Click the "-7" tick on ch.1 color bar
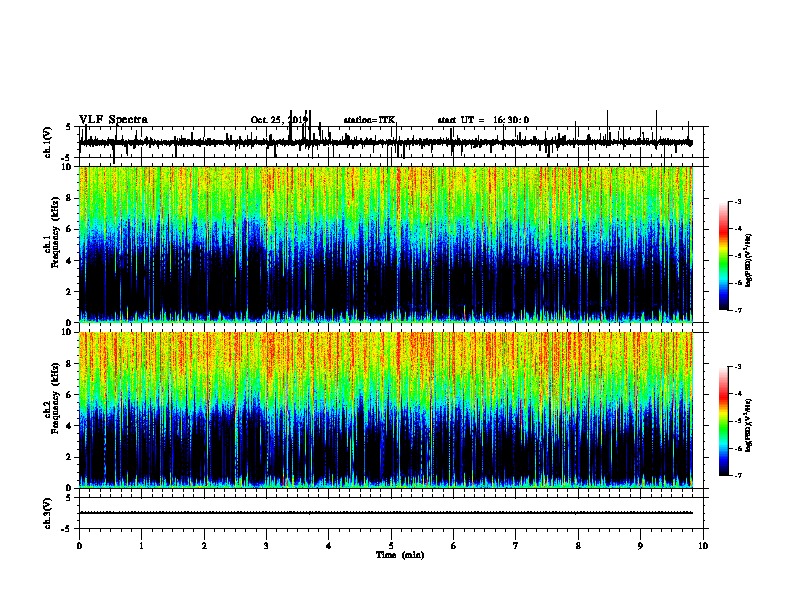Viewport: 792px width, 612px height. pyautogui.click(x=737, y=310)
